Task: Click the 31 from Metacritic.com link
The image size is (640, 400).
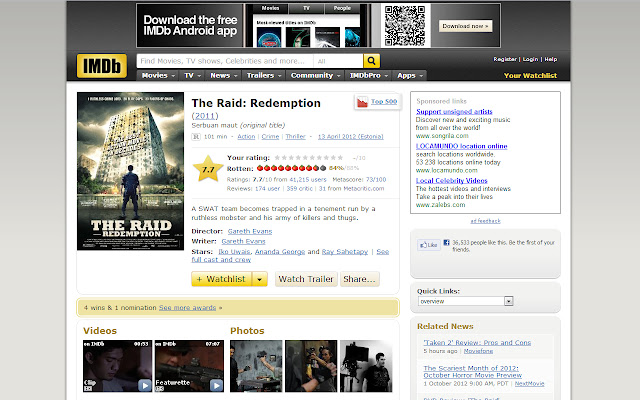Action: (x=351, y=189)
